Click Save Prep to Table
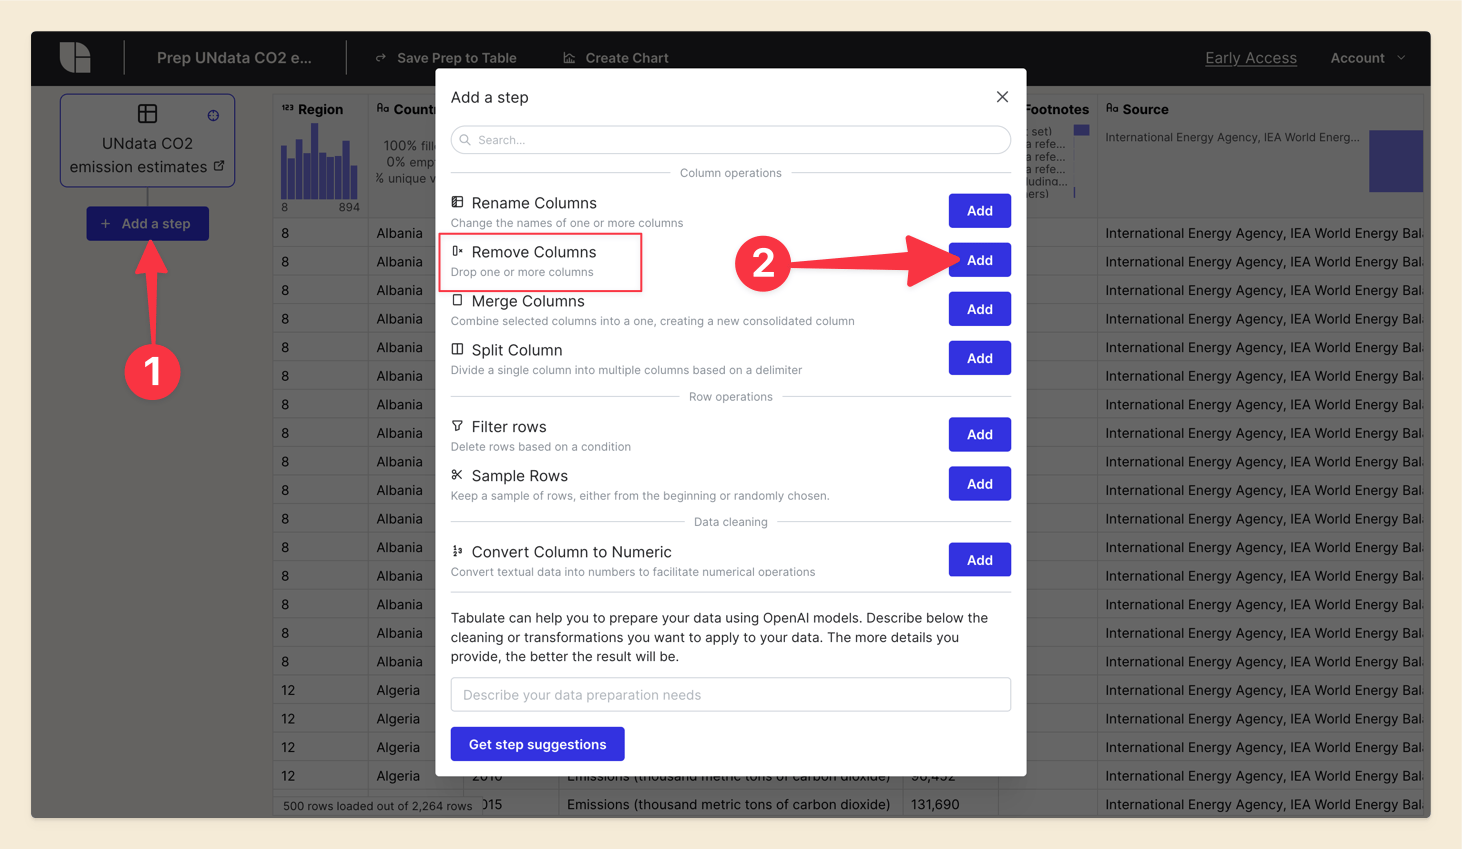The height and width of the screenshot is (849, 1462). pyautogui.click(x=446, y=58)
